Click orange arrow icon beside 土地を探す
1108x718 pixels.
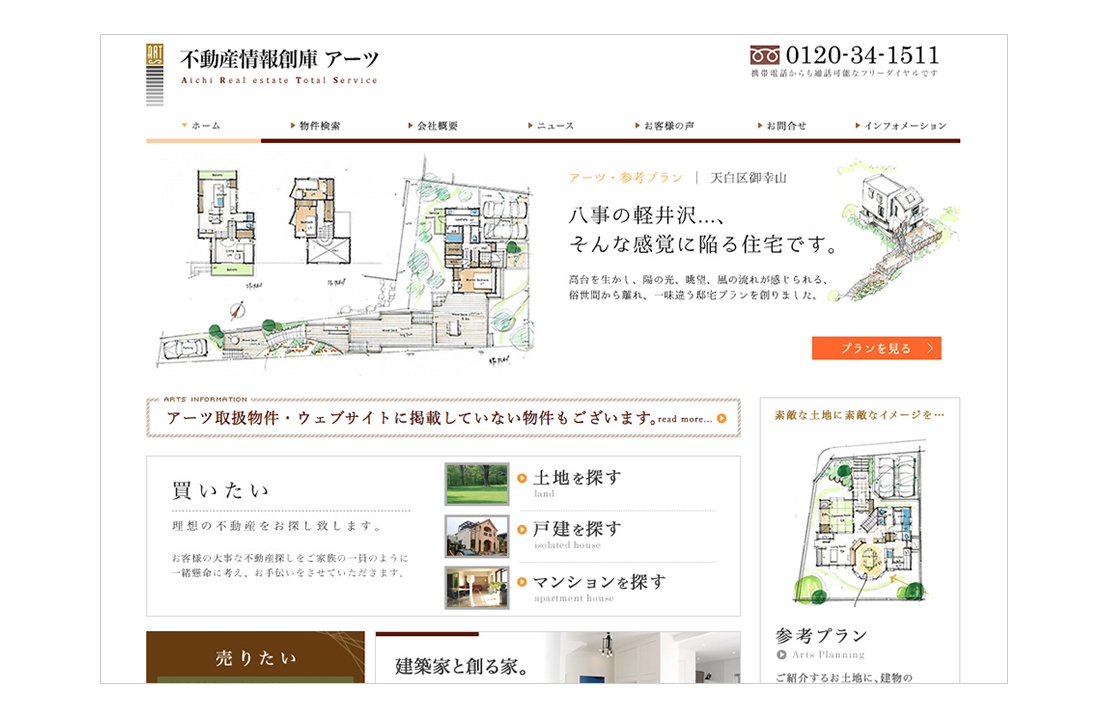coord(523,478)
